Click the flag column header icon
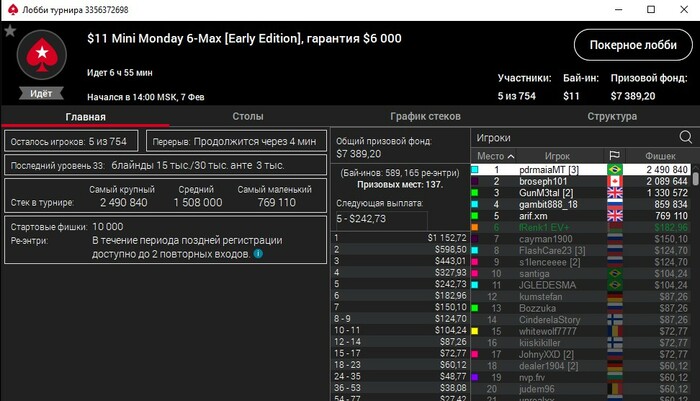700x401 pixels. pos(614,155)
